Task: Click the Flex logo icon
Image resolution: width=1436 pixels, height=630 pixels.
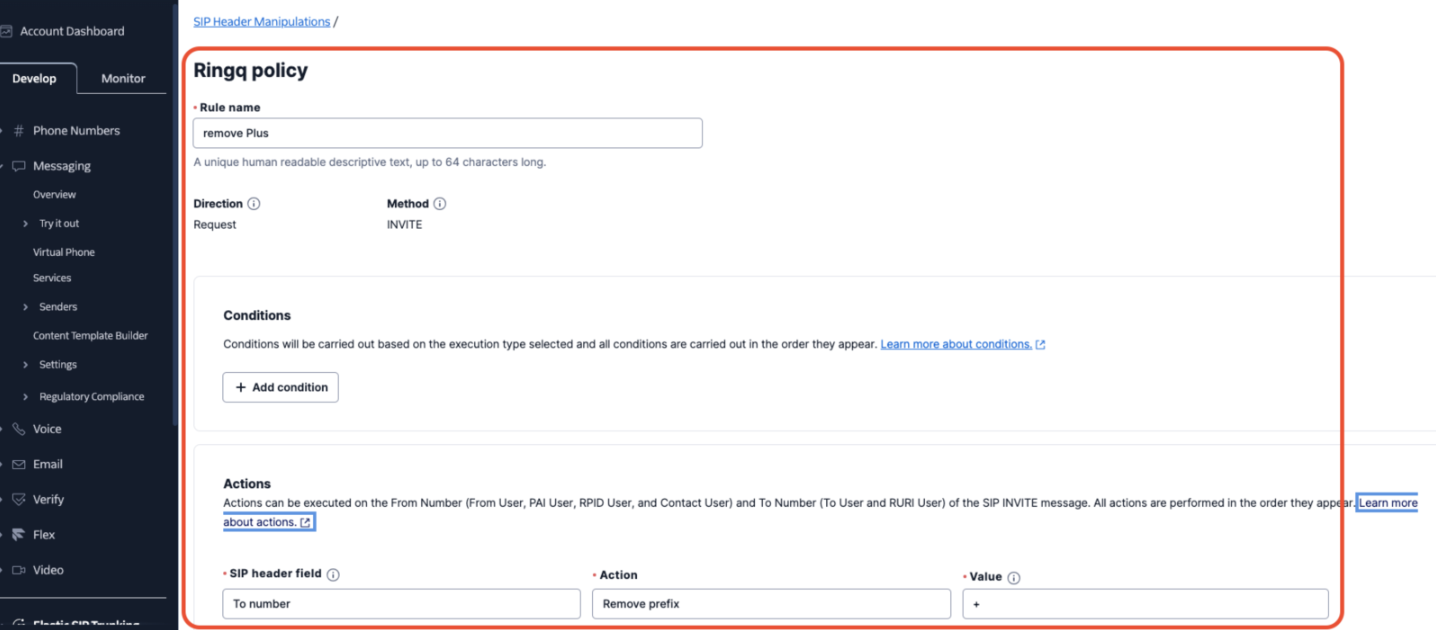Action: coord(18,535)
